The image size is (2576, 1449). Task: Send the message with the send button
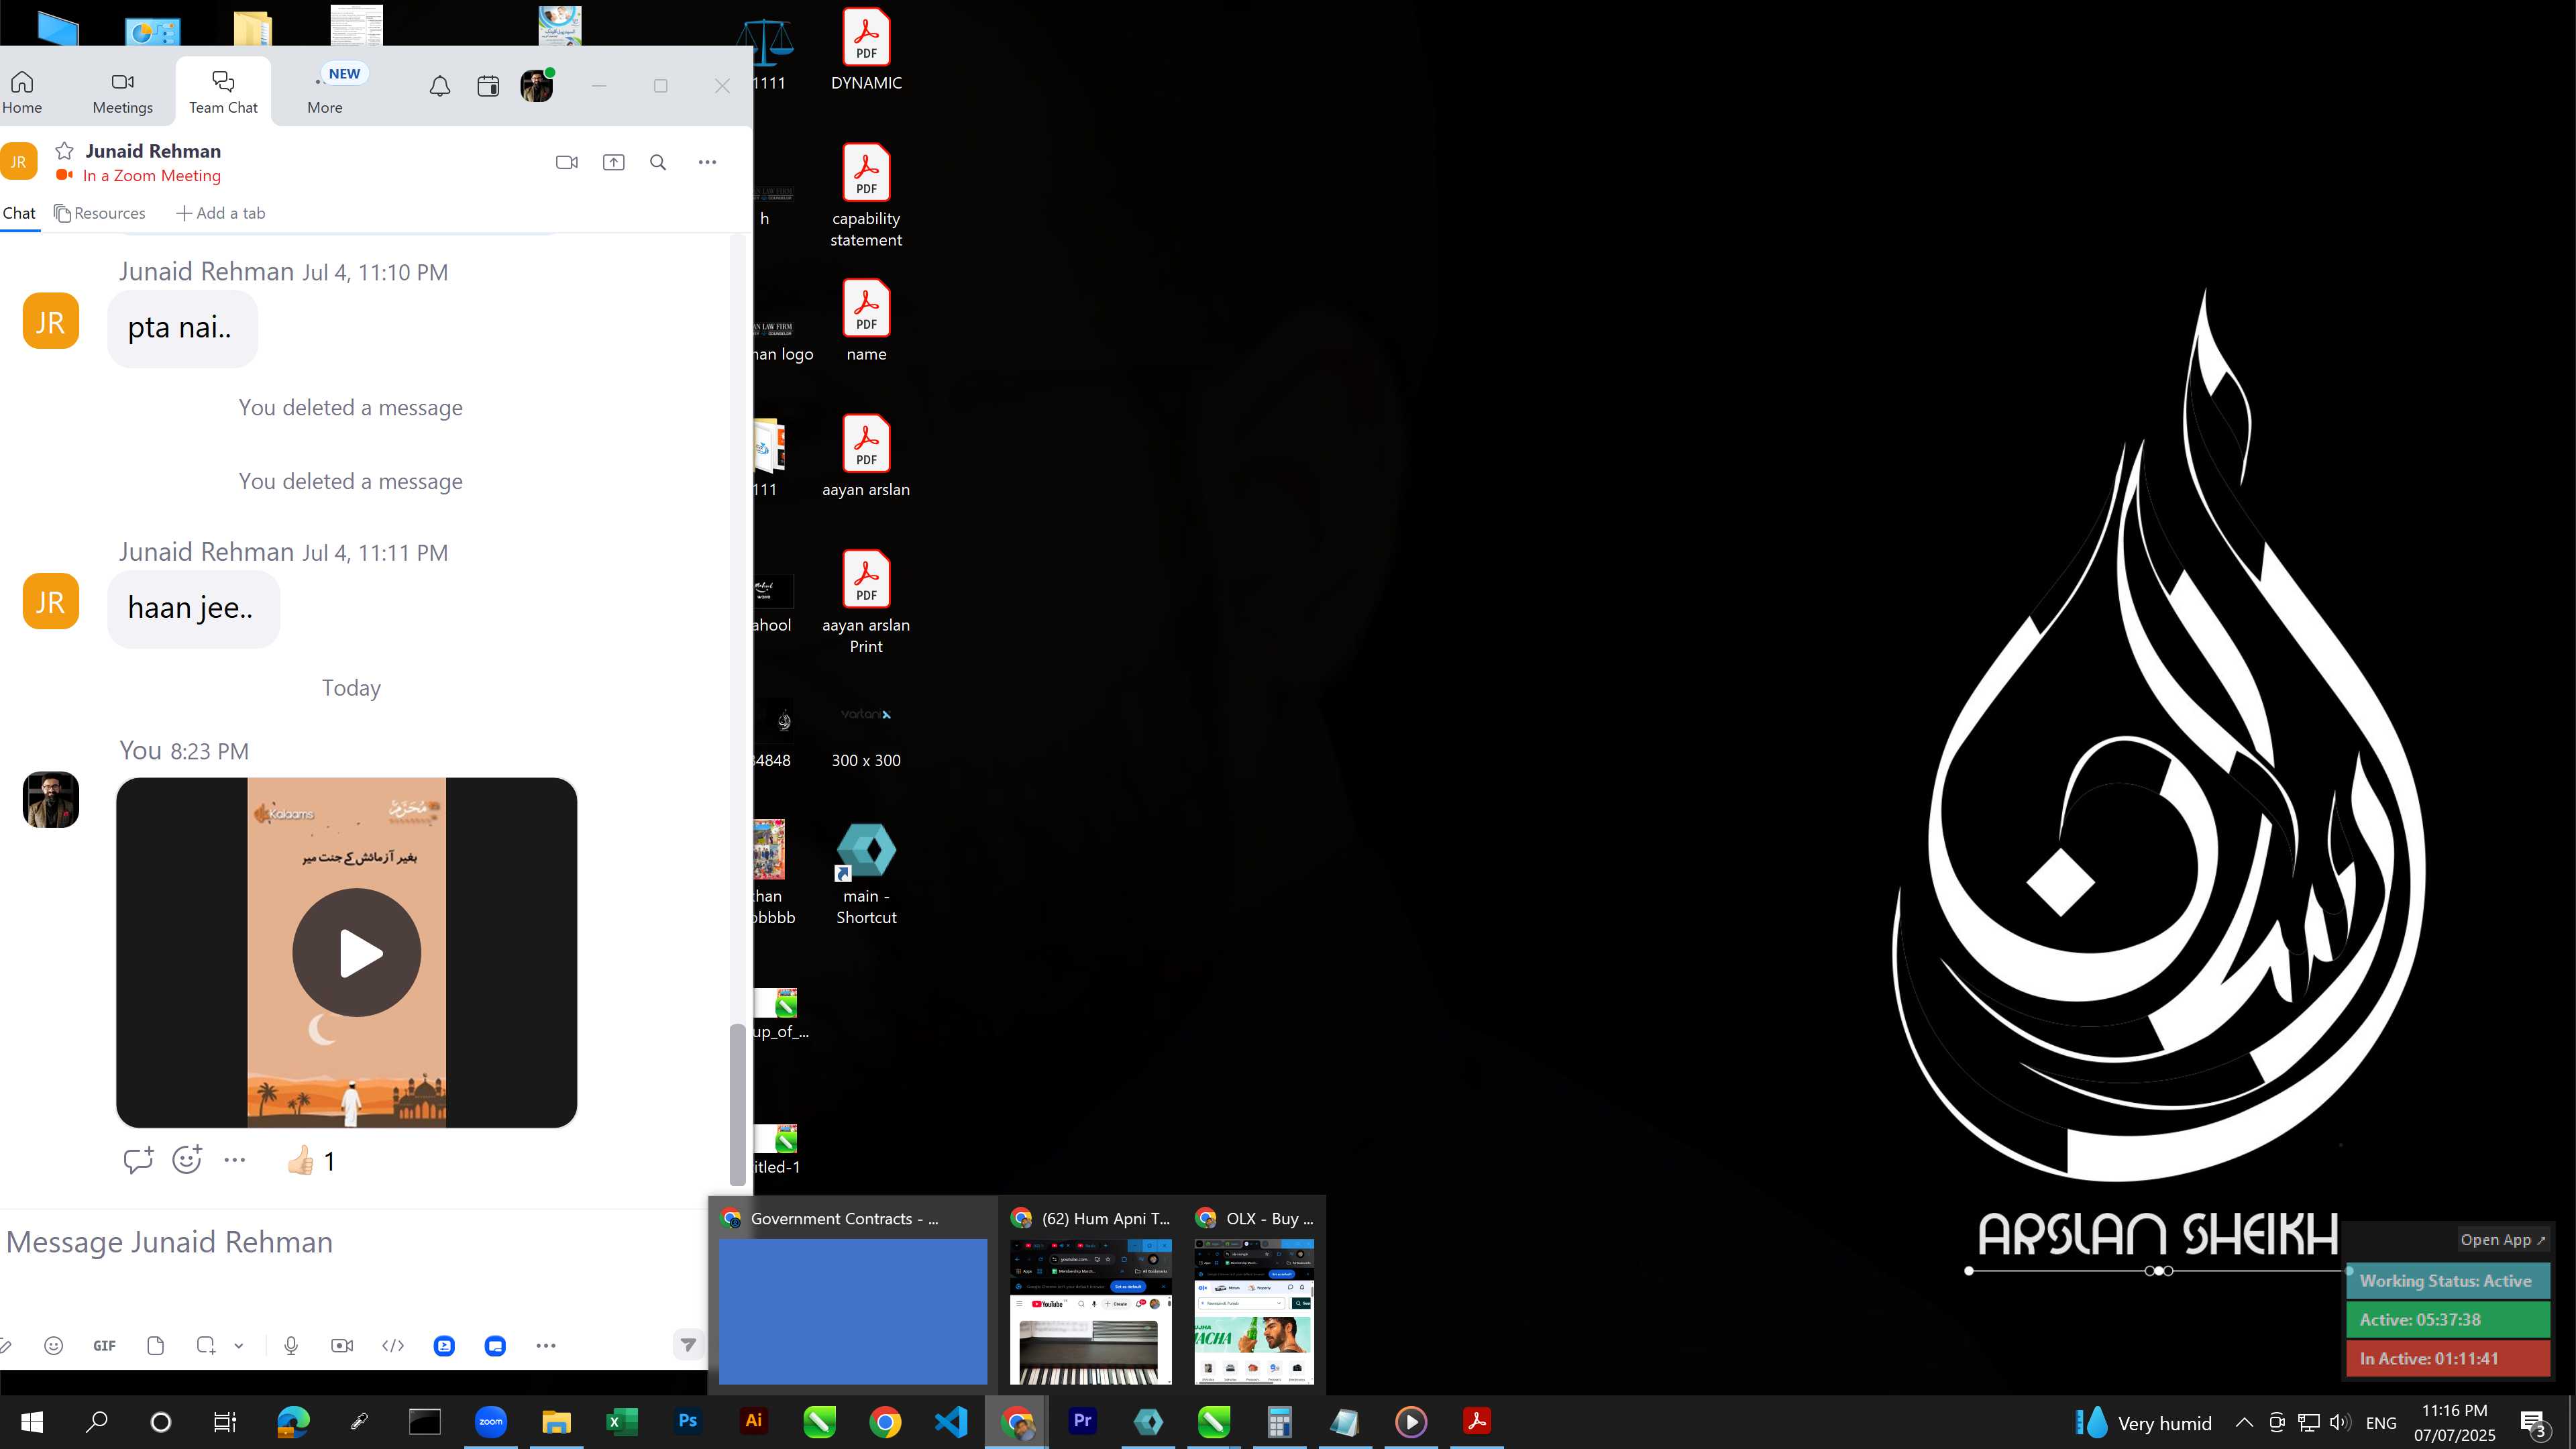click(x=688, y=1345)
